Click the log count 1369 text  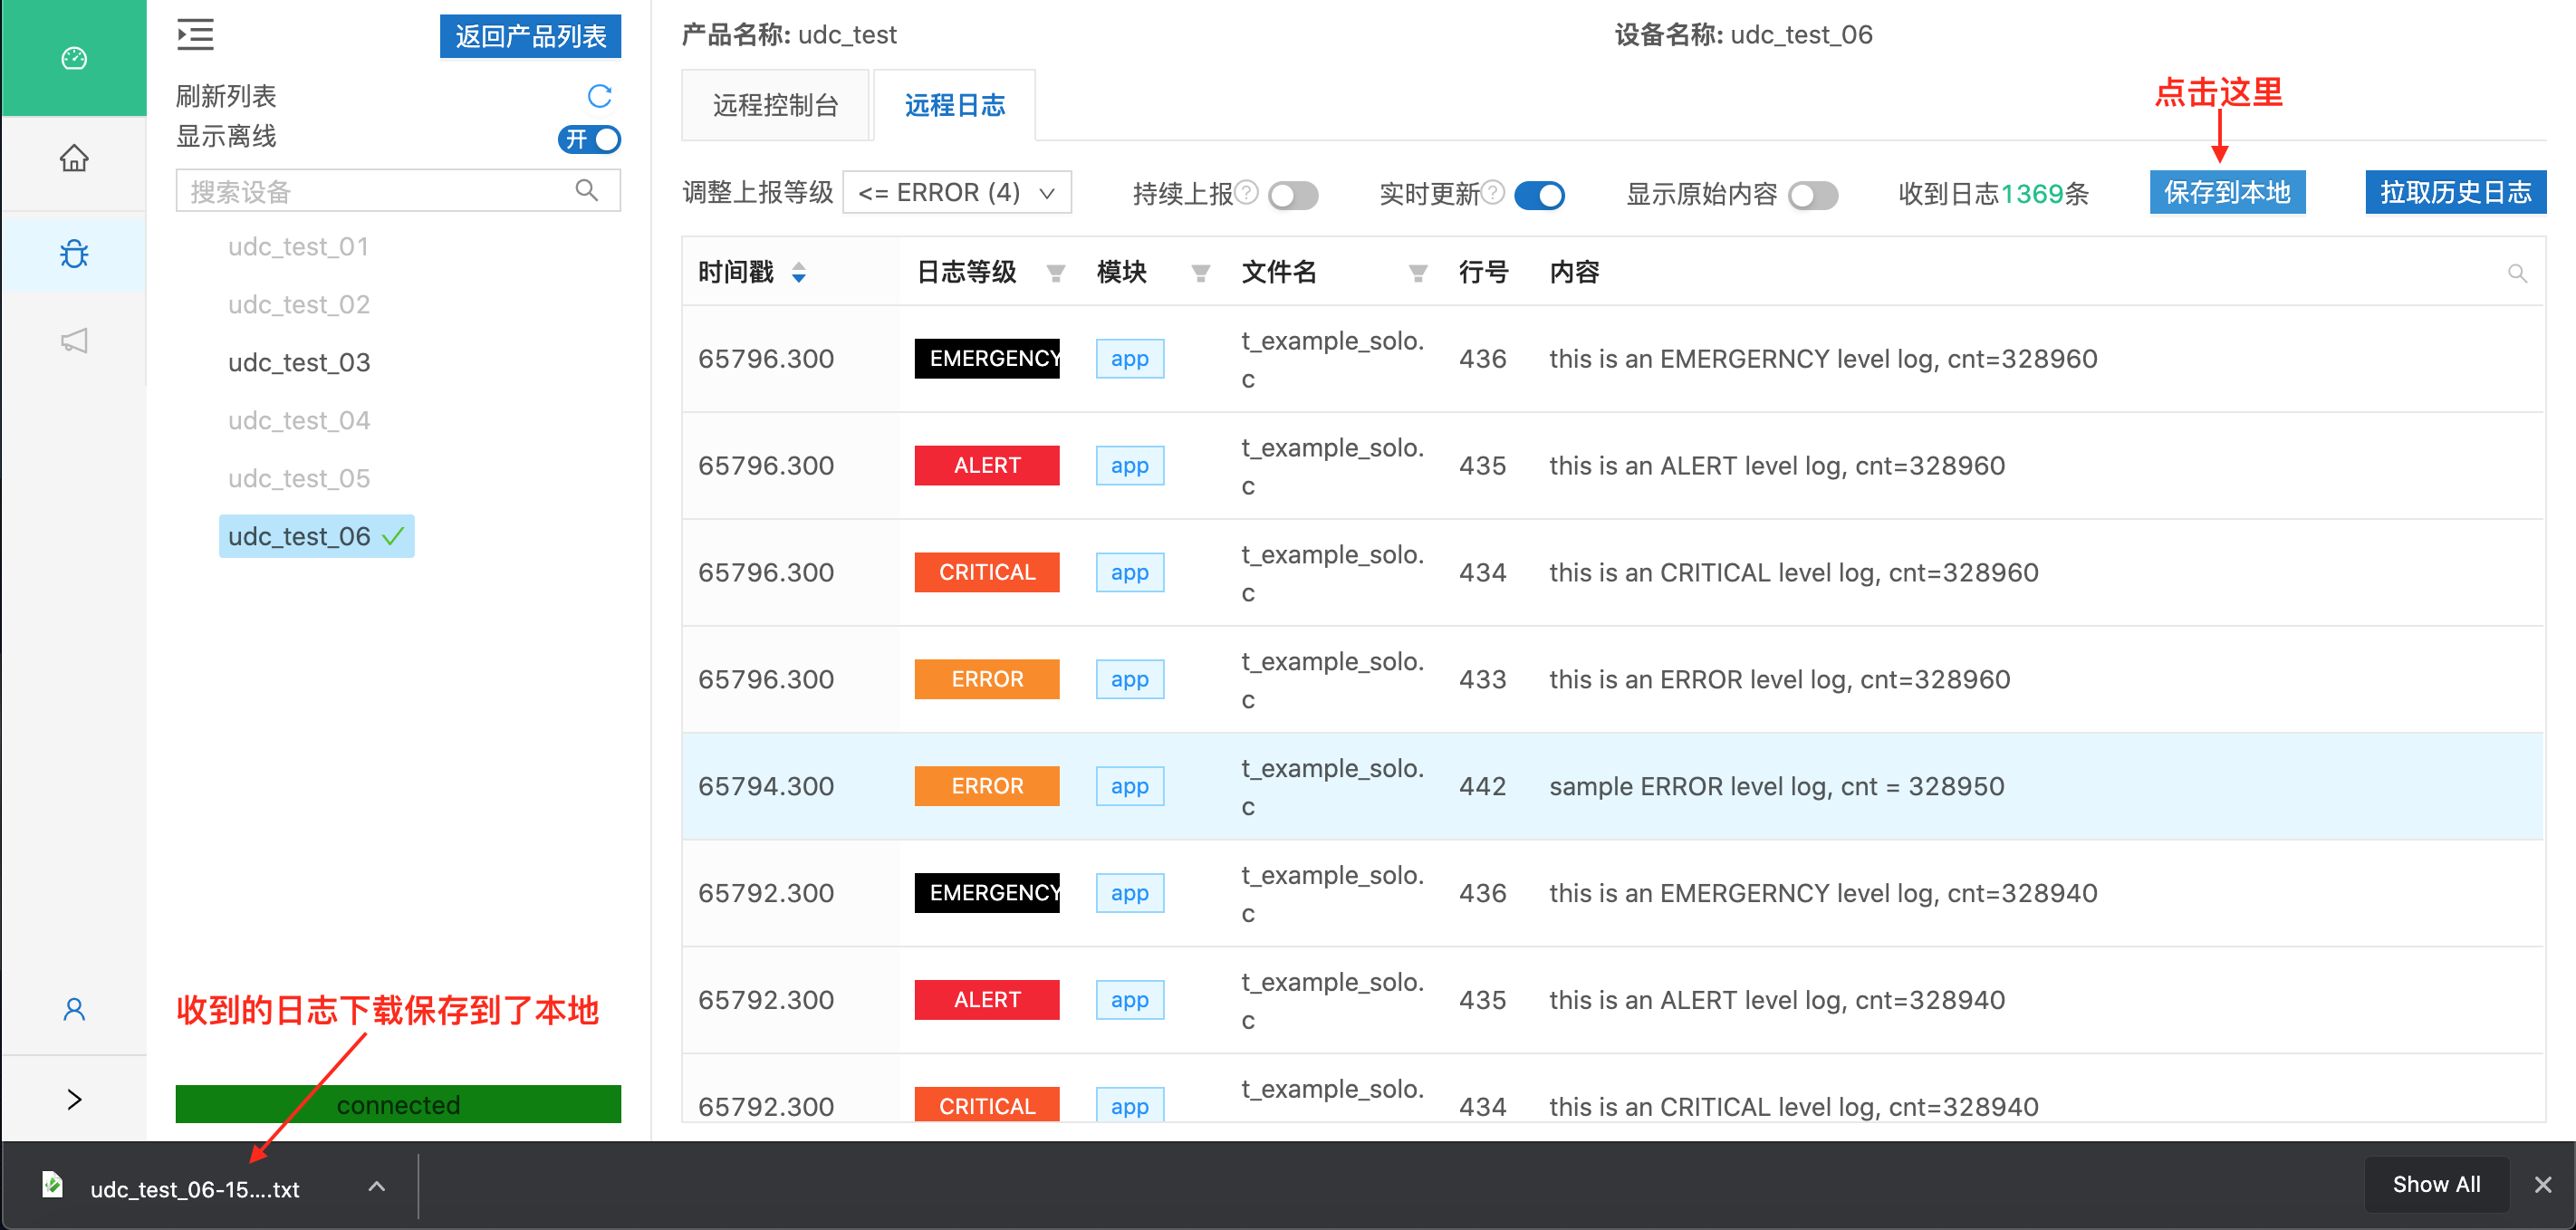click(x=2032, y=193)
